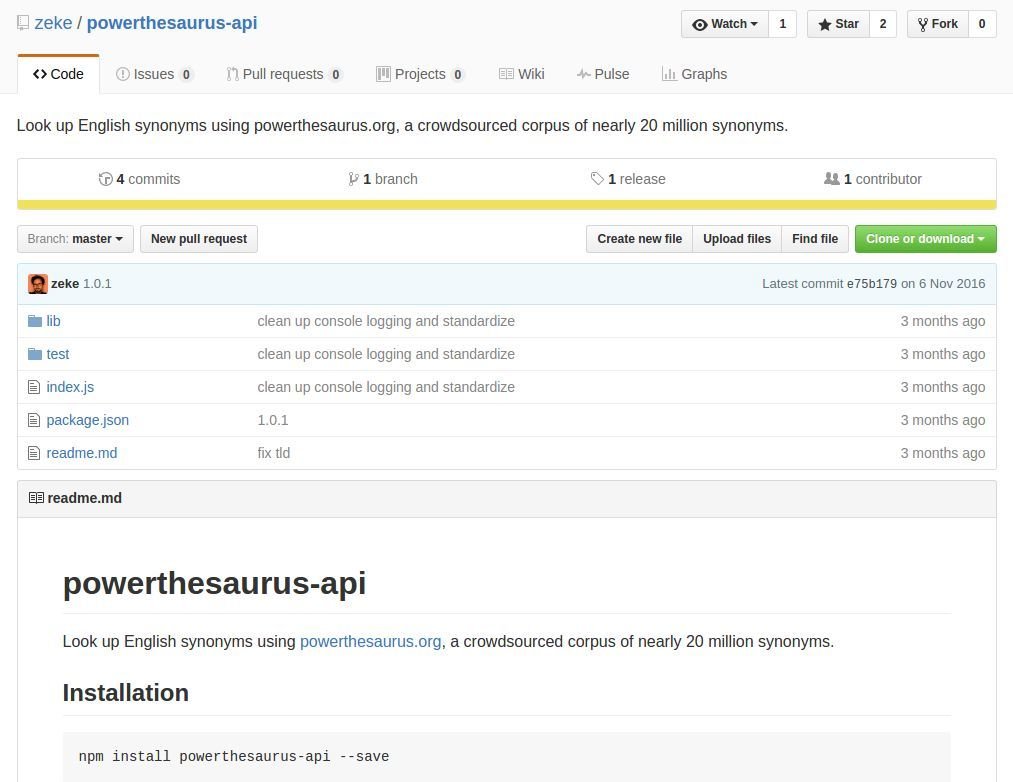View the stargazers count of 2
This screenshot has width=1013, height=782.
click(882, 24)
